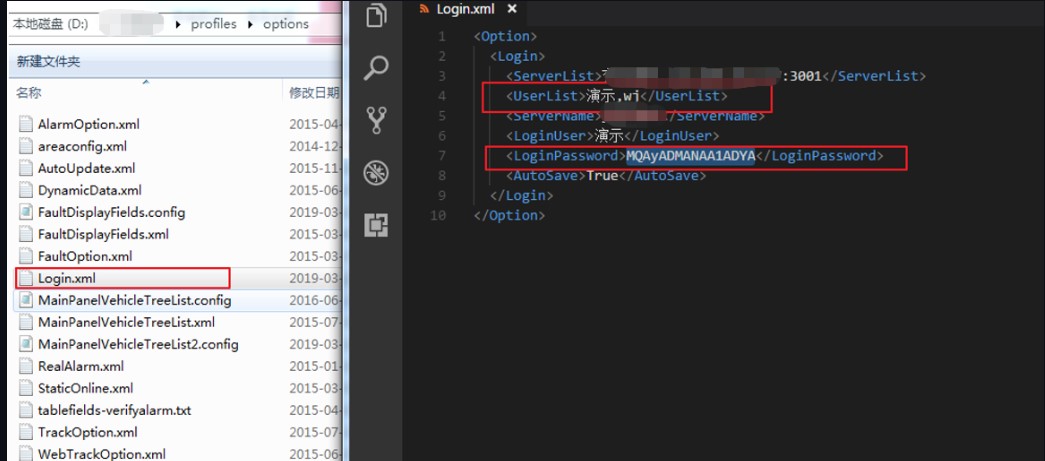The height and width of the screenshot is (461, 1045).
Task: Click the FaultDisplayFields.config file icon
Action: pos(26,213)
